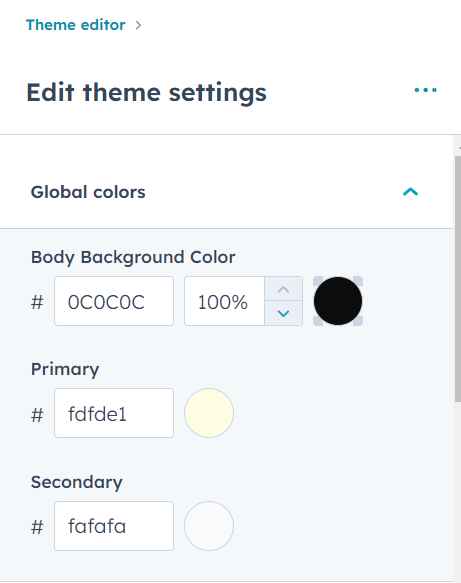Open the black Body Background color swatch
This screenshot has width=461, height=583.
click(x=338, y=301)
